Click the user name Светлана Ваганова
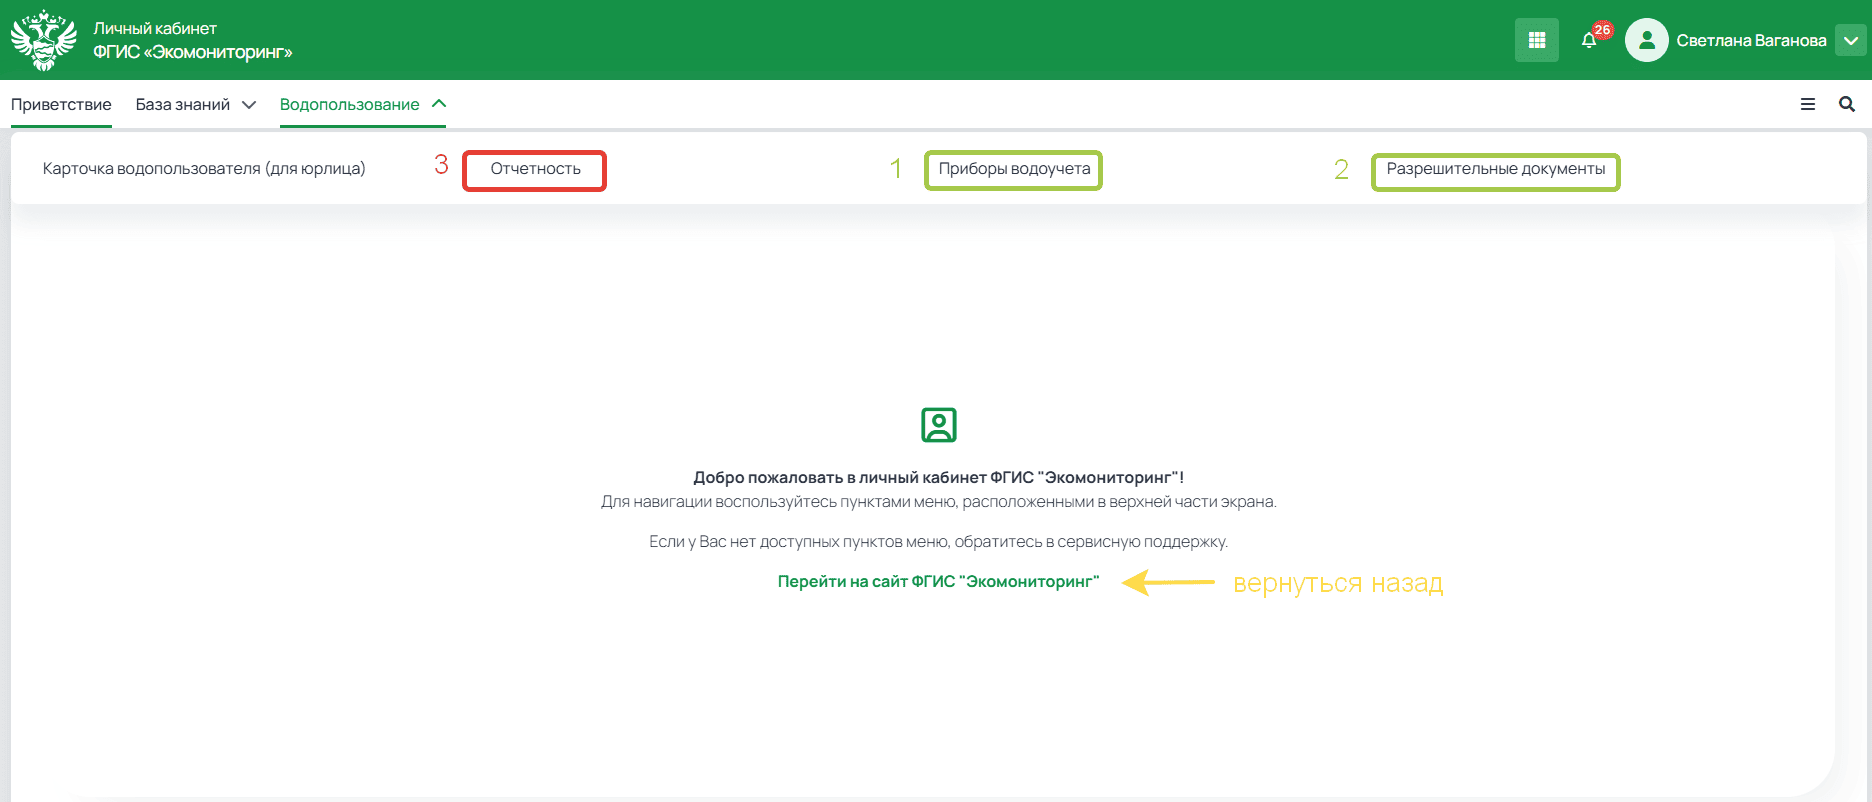Image resolution: width=1872 pixels, height=802 pixels. [1751, 41]
